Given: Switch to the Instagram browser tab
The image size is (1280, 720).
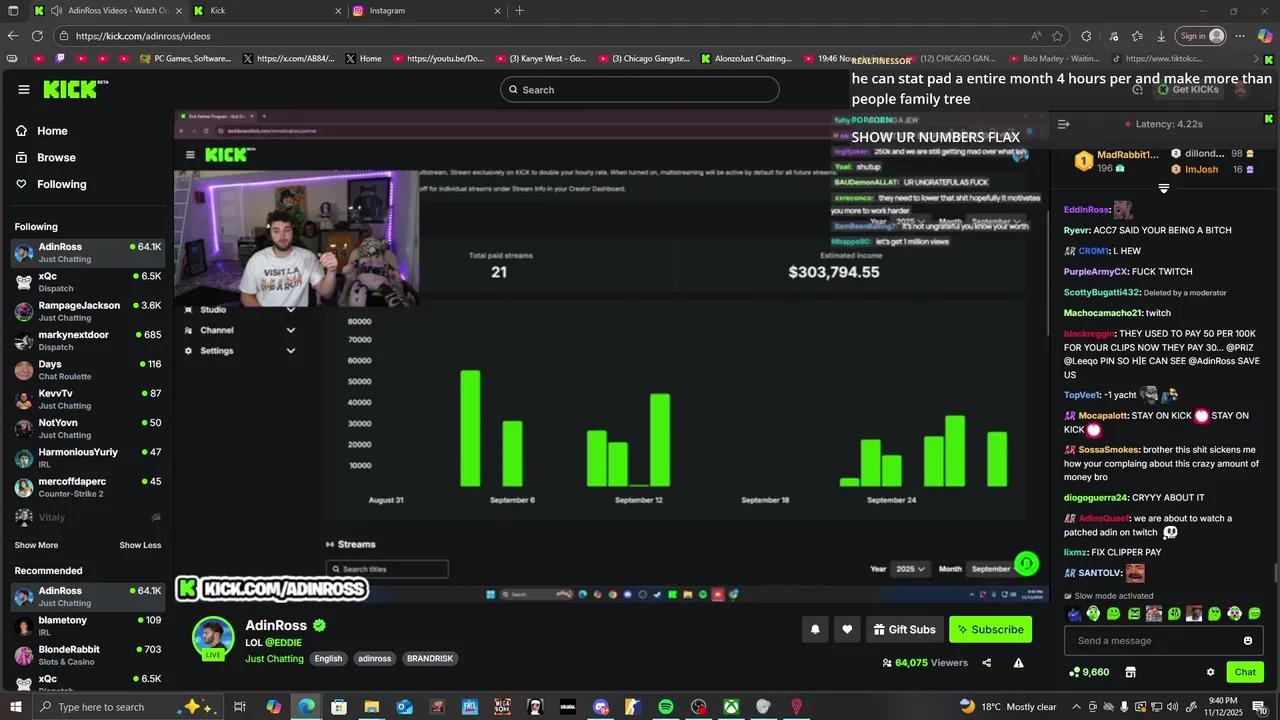Looking at the screenshot, I should point(425,11).
